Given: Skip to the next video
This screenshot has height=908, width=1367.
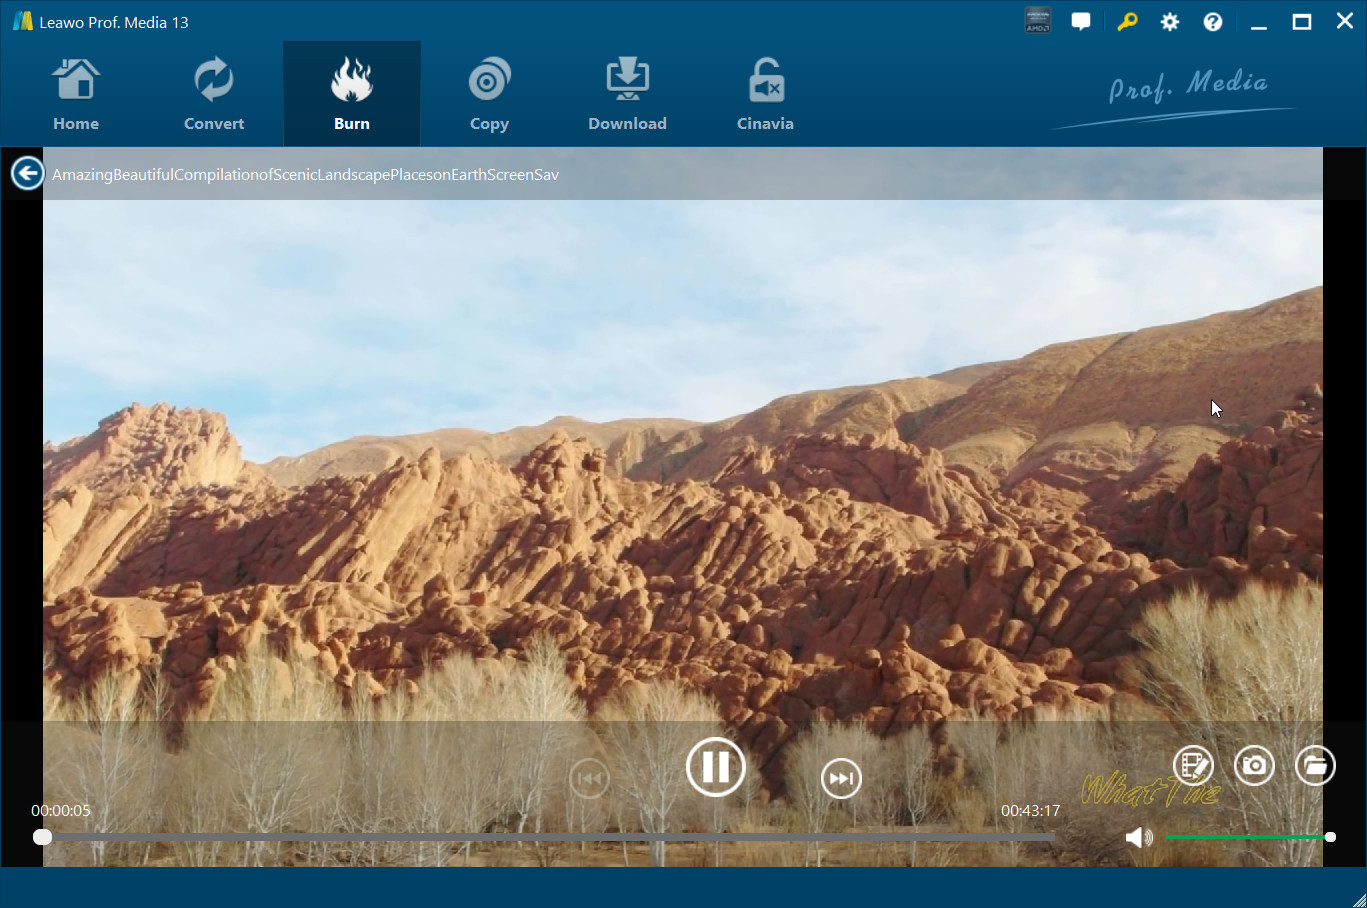Looking at the screenshot, I should pyautogui.click(x=841, y=778).
